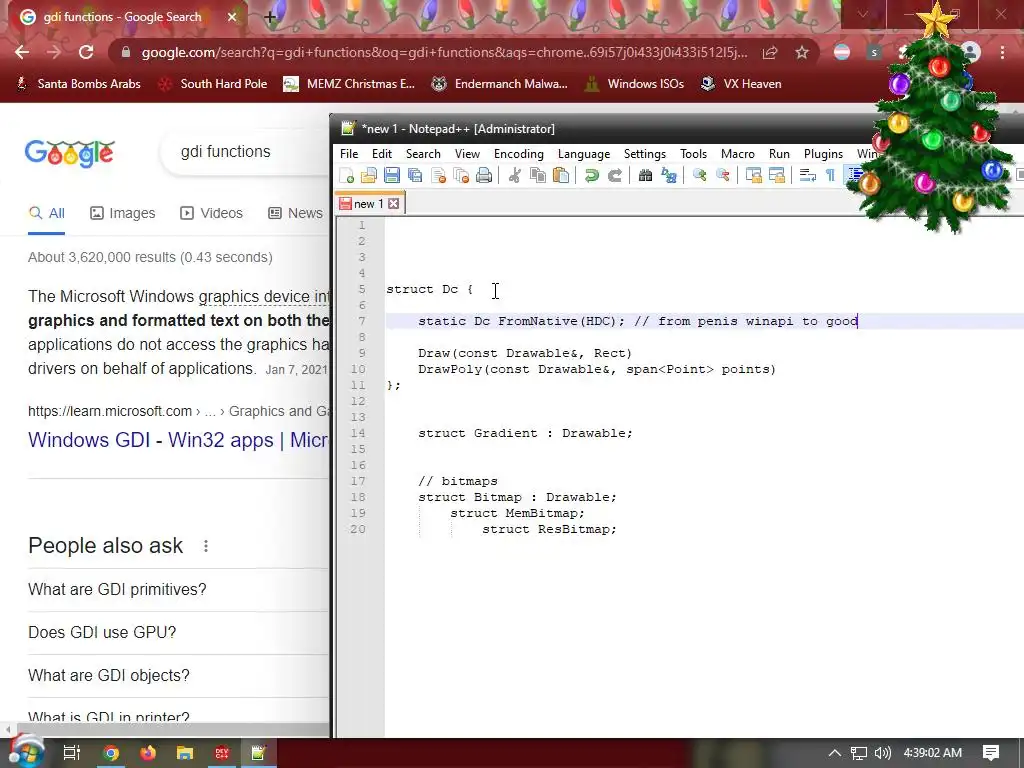This screenshot has height=768, width=1024.
Task: Print the document from Notepad++ toolbar
Action: coord(484,175)
